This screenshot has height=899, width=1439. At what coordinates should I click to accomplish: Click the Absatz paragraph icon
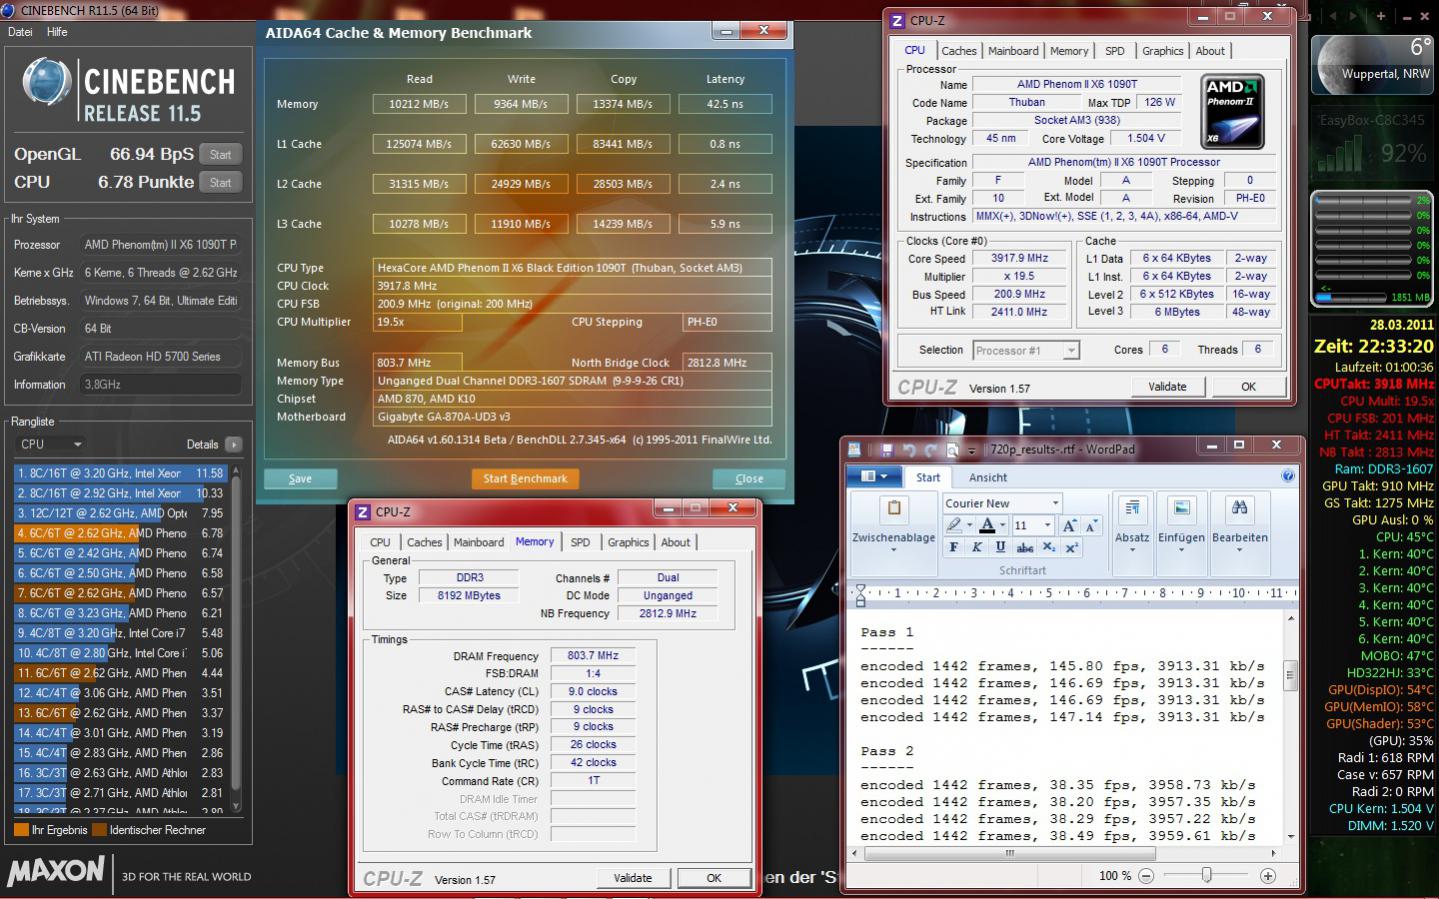[1132, 508]
